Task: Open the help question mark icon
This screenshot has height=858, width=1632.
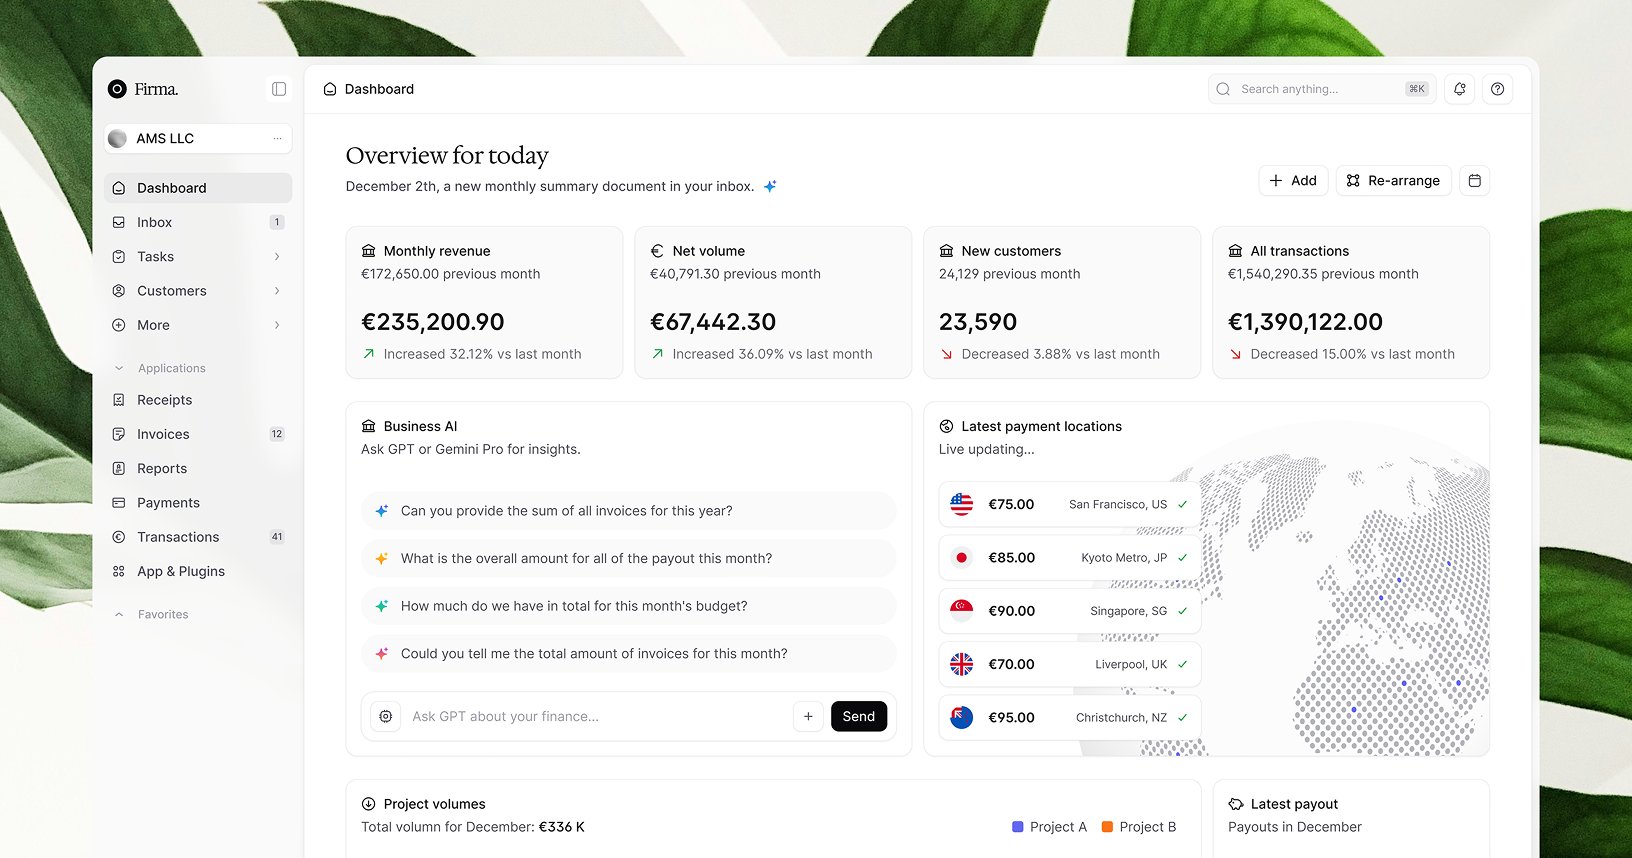Action: click(x=1497, y=89)
